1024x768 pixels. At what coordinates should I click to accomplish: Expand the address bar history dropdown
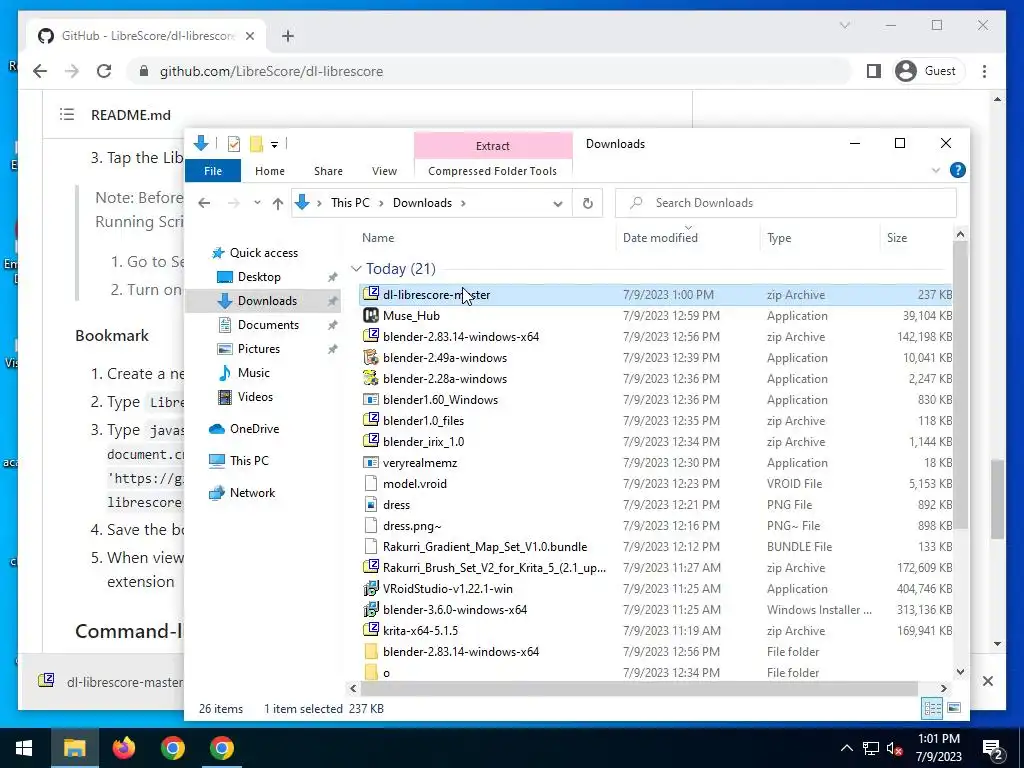click(558, 203)
